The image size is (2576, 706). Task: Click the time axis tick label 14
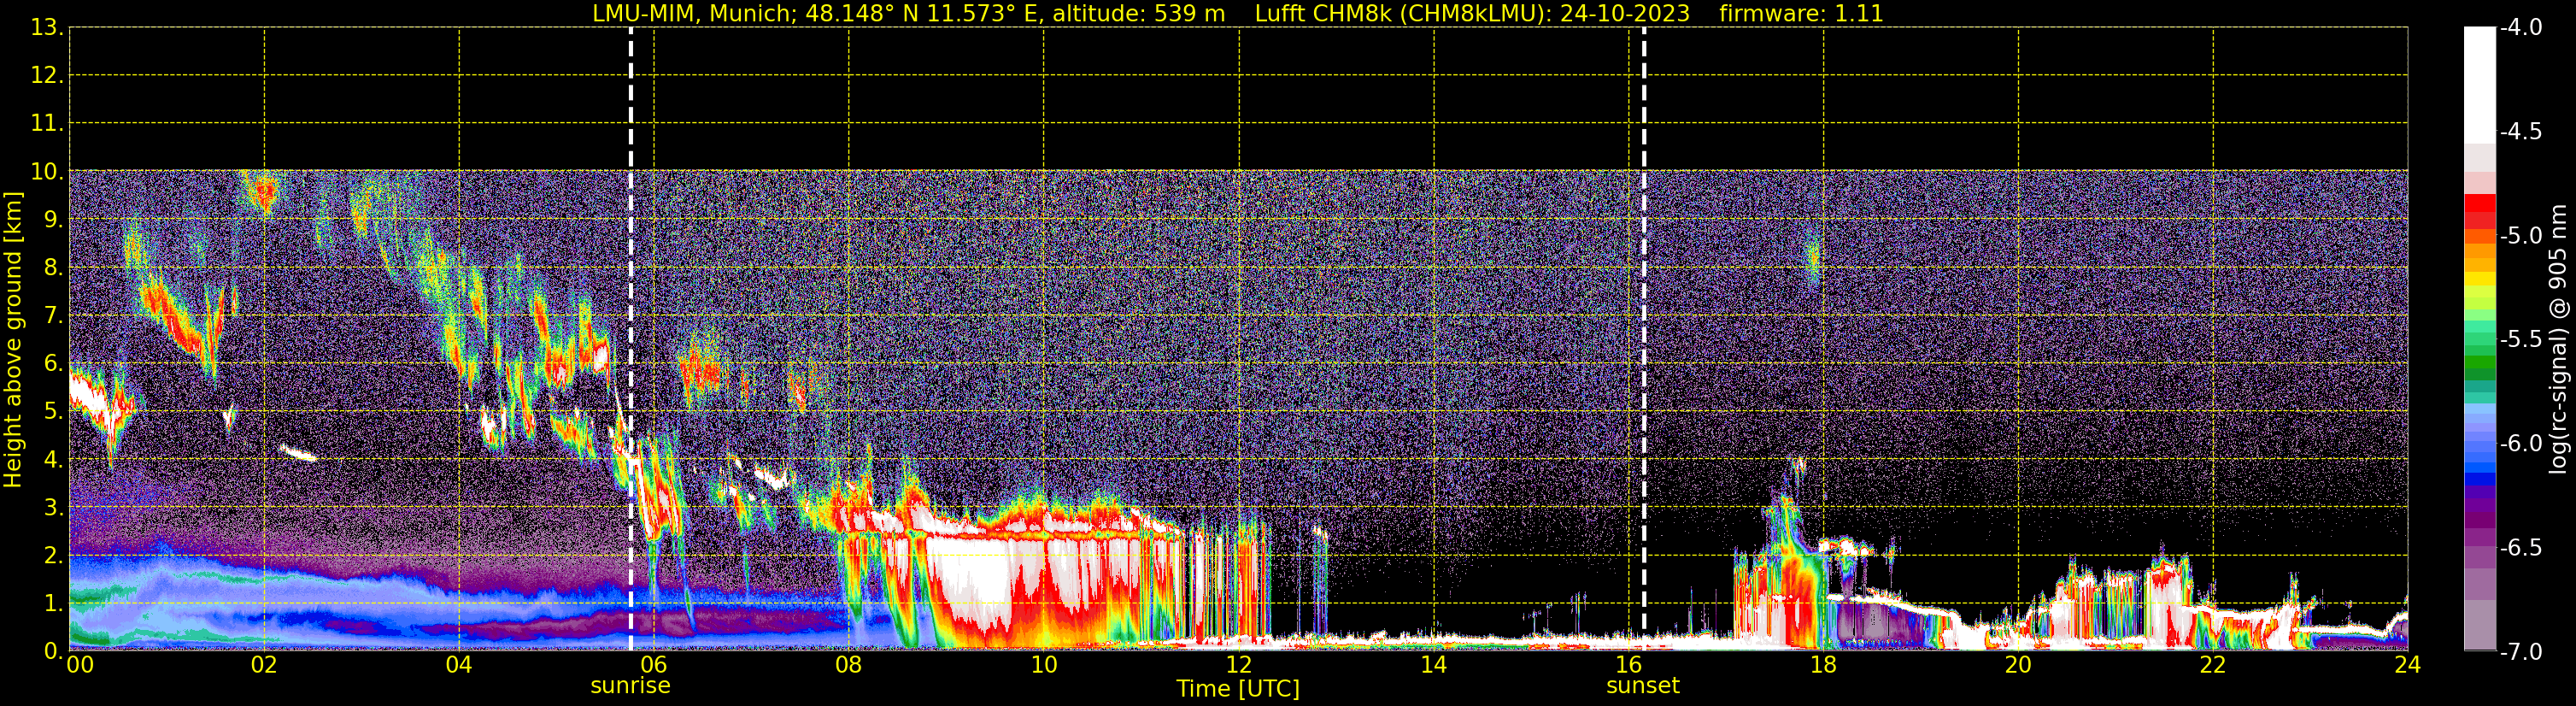(x=1434, y=666)
